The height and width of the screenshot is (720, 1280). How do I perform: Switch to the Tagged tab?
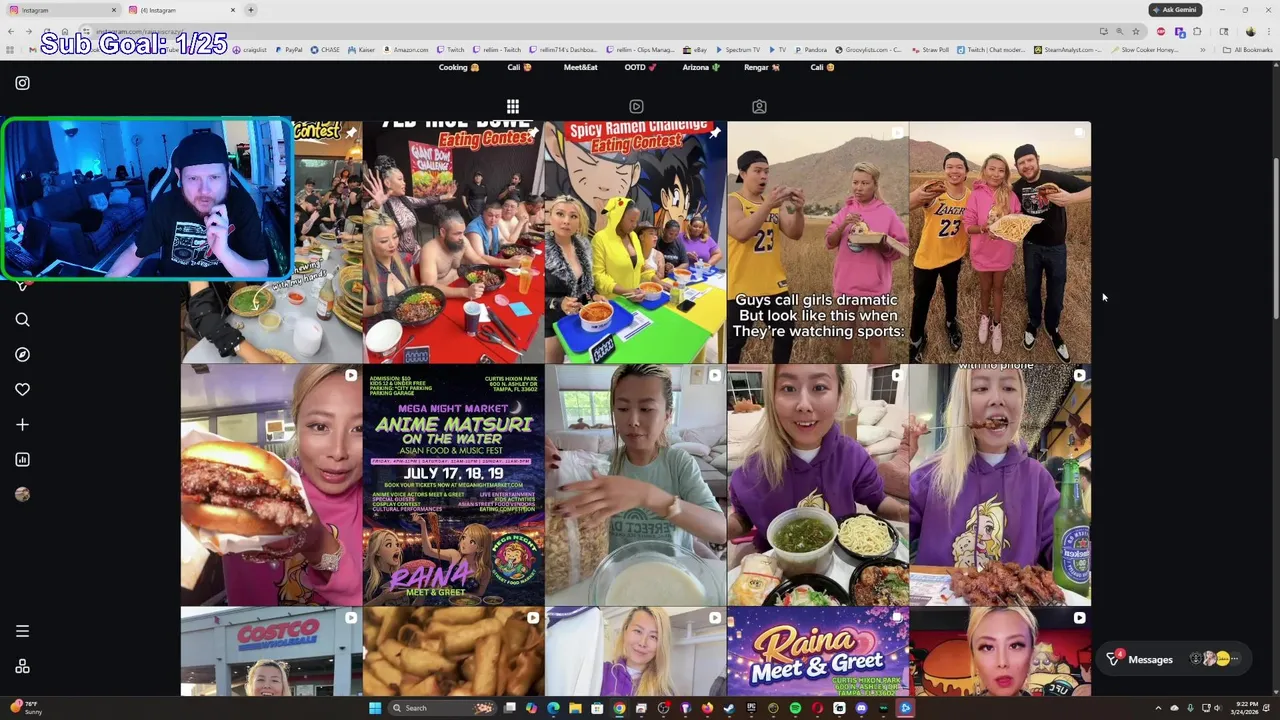pos(759,107)
